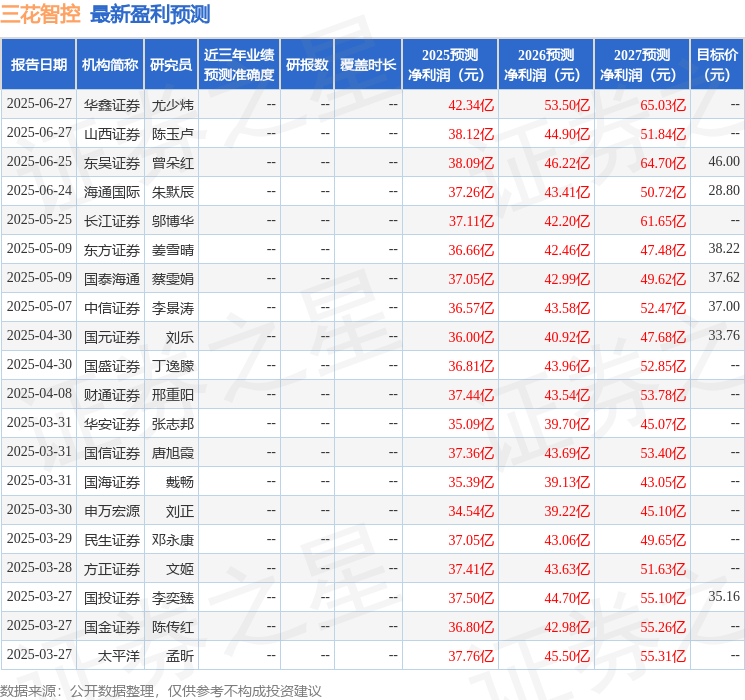This screenshot has width=745, height=700.
Task: Click the 三花智控 stock name title
Action: pyautogui.click(x=41, y=14)
